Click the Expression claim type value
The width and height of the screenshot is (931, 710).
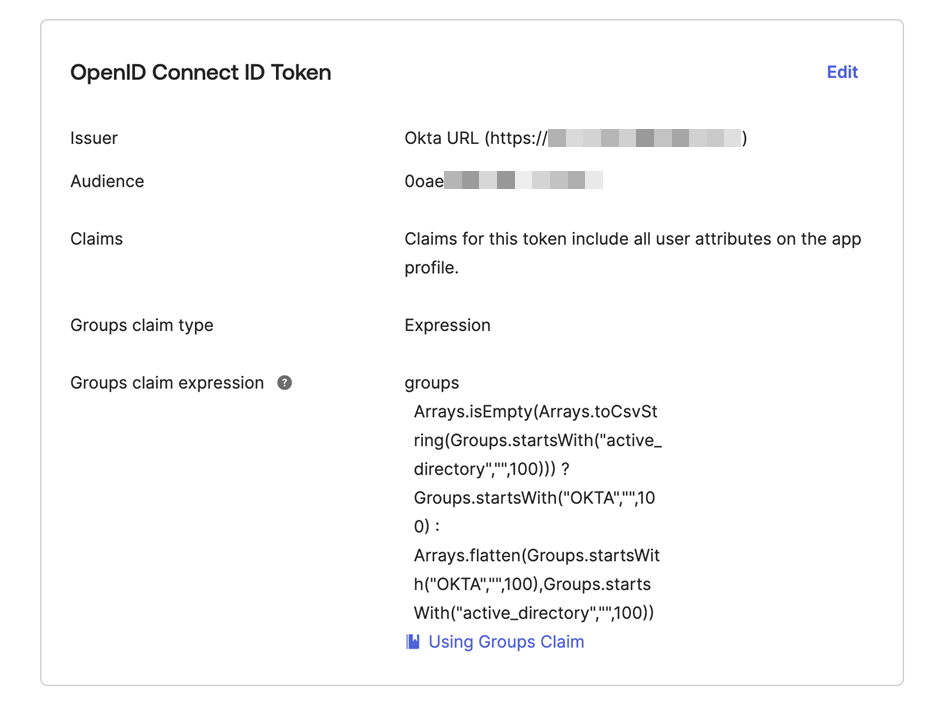tap(447, 325)
